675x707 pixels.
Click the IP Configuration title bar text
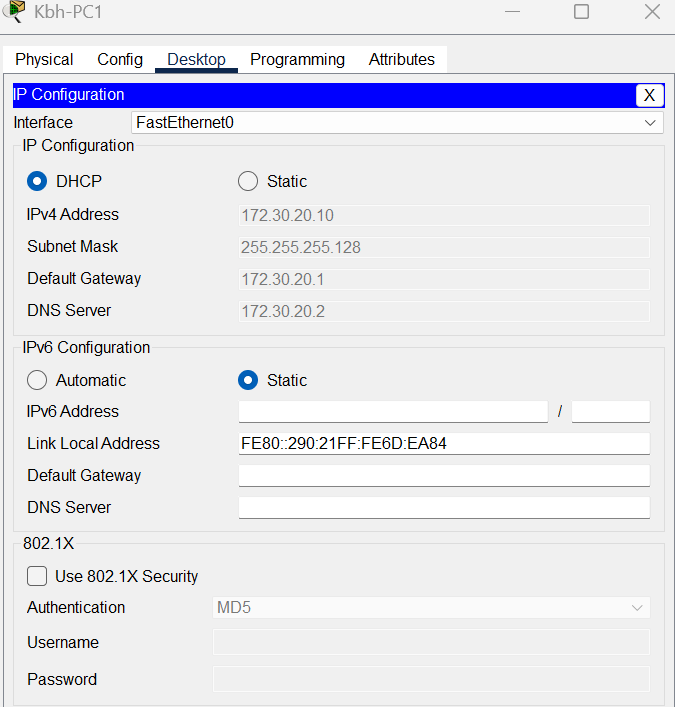[x=69, y=95]
